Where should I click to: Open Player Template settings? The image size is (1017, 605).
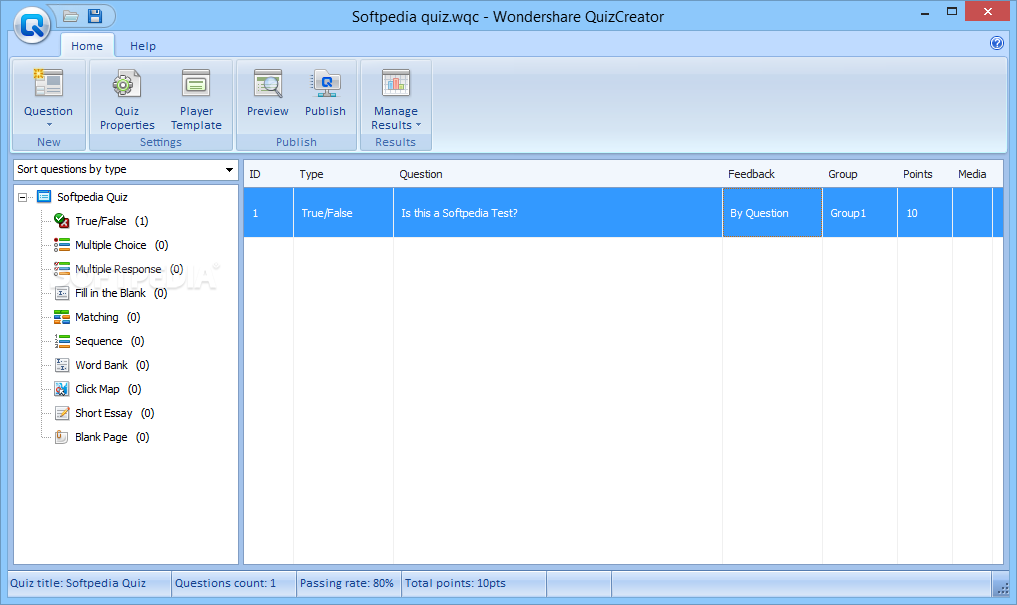(196, 99)
